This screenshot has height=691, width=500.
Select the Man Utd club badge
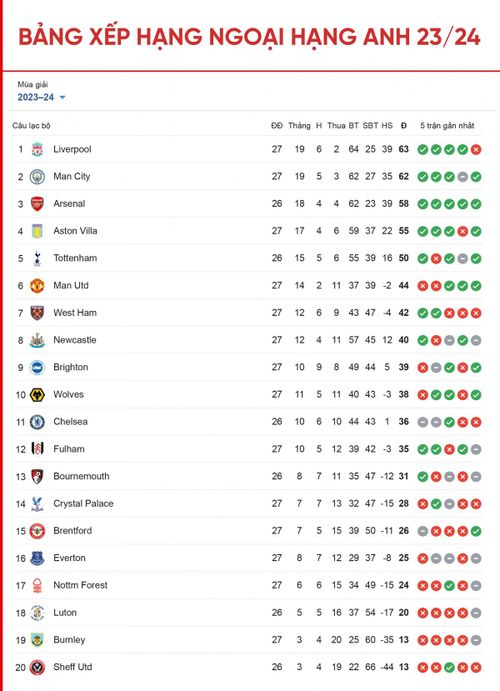(x=37, y=286)
